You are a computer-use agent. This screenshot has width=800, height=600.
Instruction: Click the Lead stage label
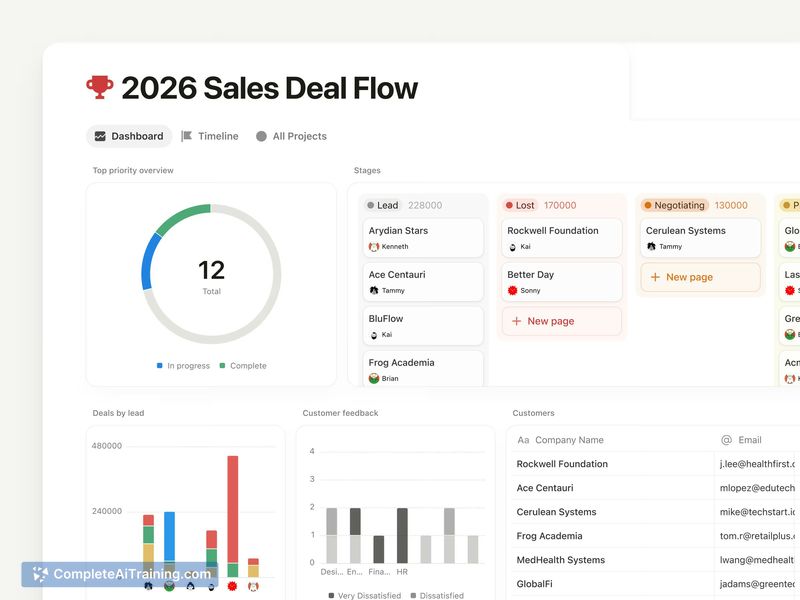point(383,205)
